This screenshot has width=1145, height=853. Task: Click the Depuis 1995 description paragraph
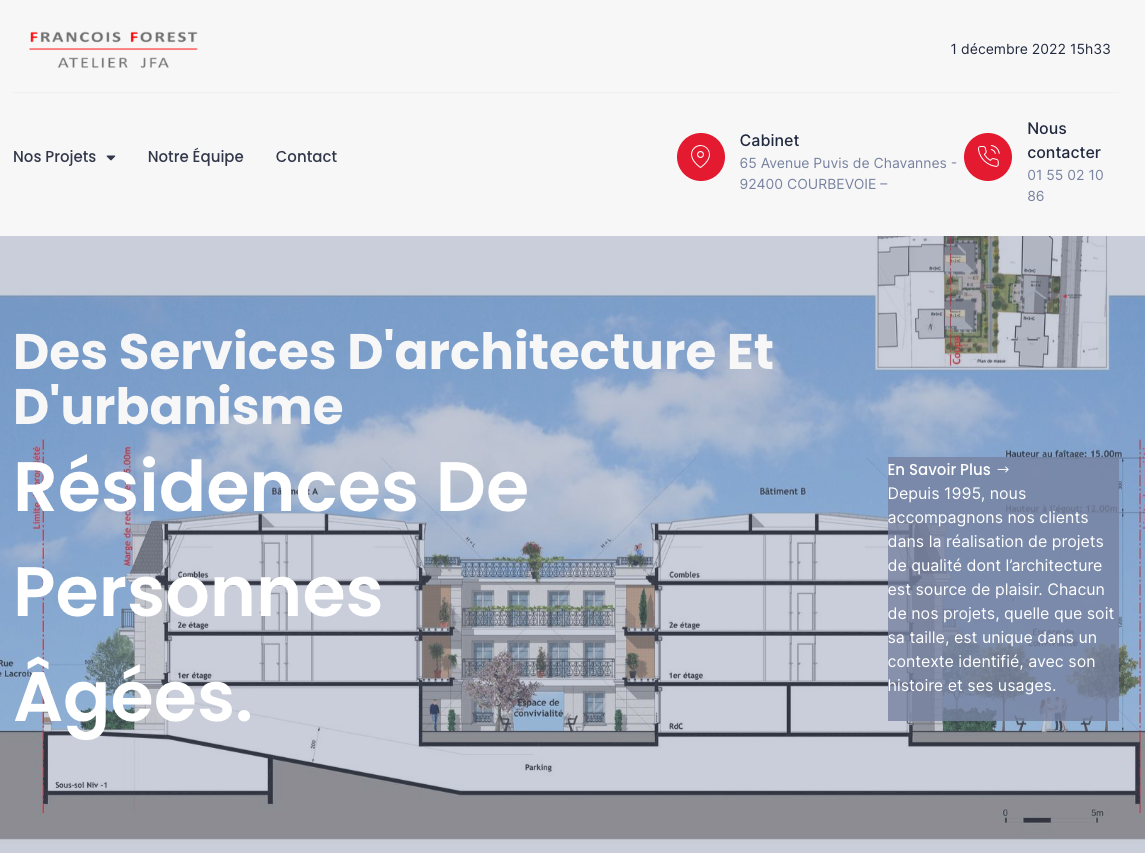coord(1001,589)
